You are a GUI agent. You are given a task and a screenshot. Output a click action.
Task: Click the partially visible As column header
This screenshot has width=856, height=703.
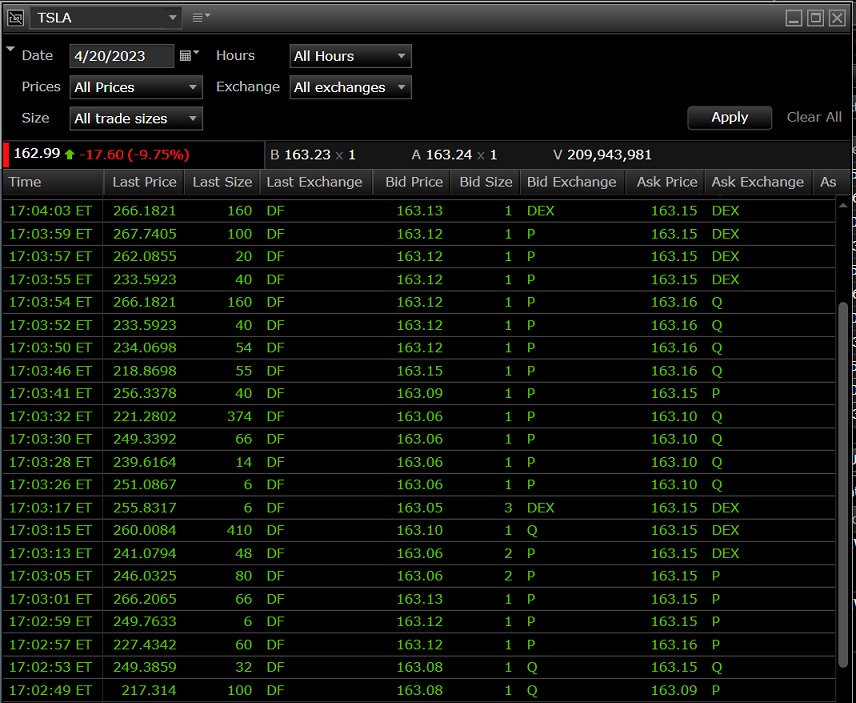tap(828, 182)
